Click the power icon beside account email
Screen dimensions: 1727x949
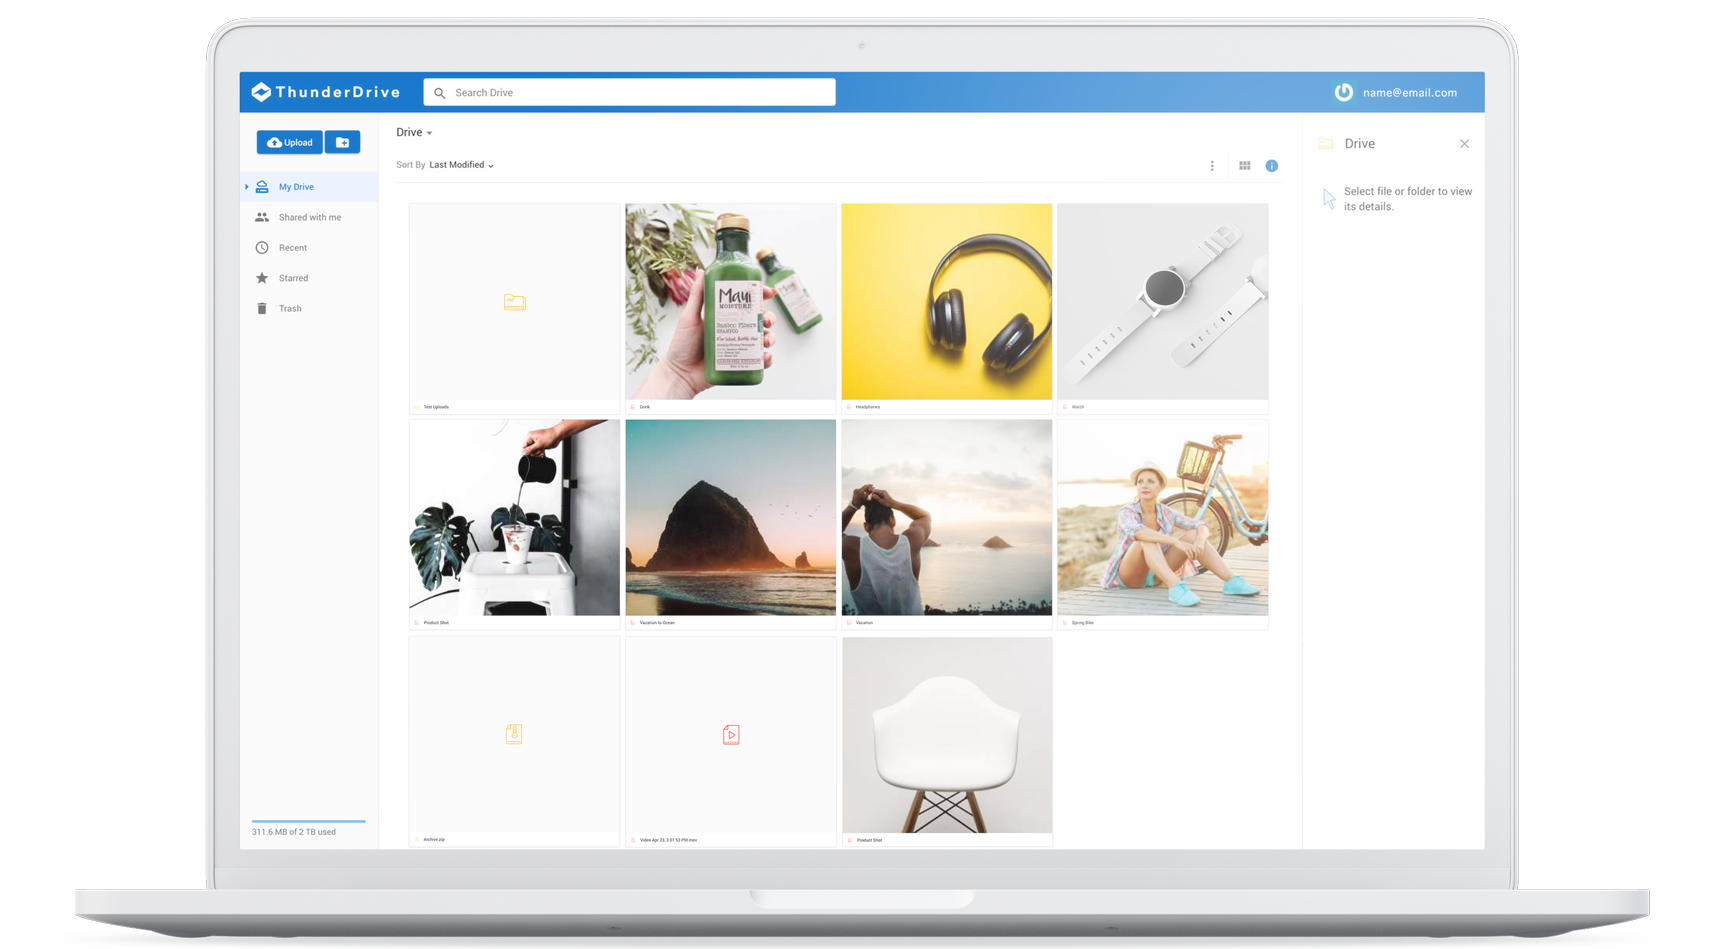point(1343,92)
